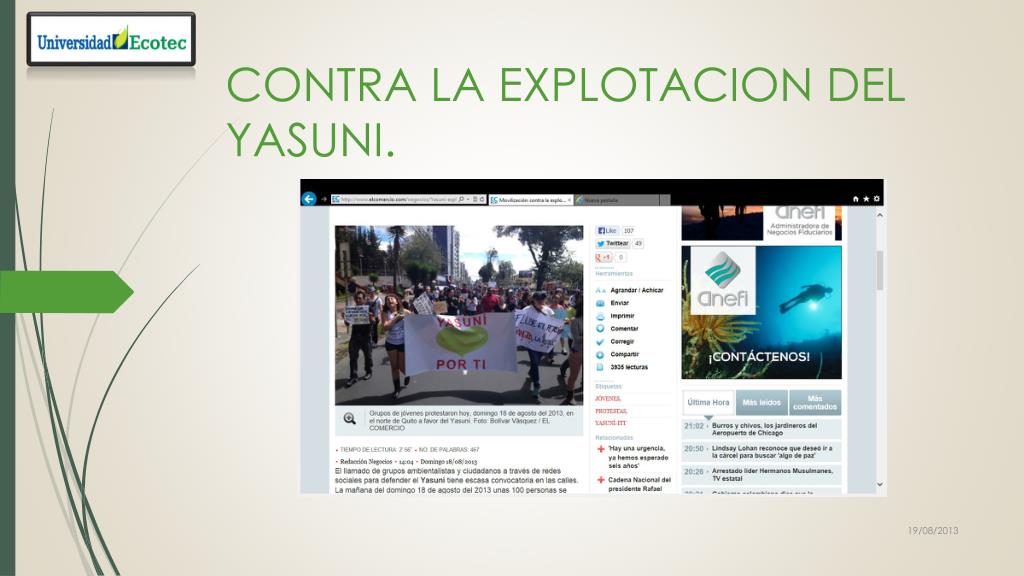Open the address bar dropdown arrow
The height and width of the screenshot is (576, 1024).
(x=468, y=199)
